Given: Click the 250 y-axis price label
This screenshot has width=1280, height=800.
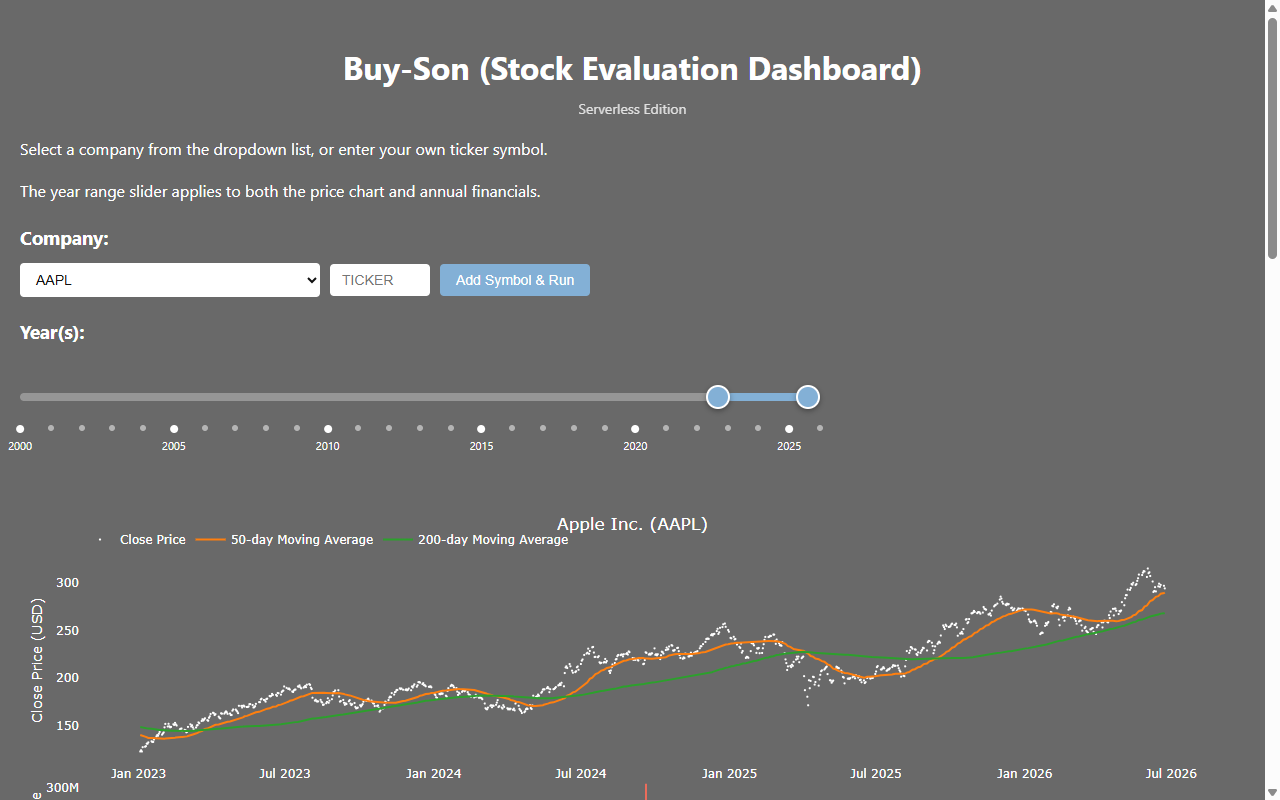Looking at the screenshot, I should 68,630.
